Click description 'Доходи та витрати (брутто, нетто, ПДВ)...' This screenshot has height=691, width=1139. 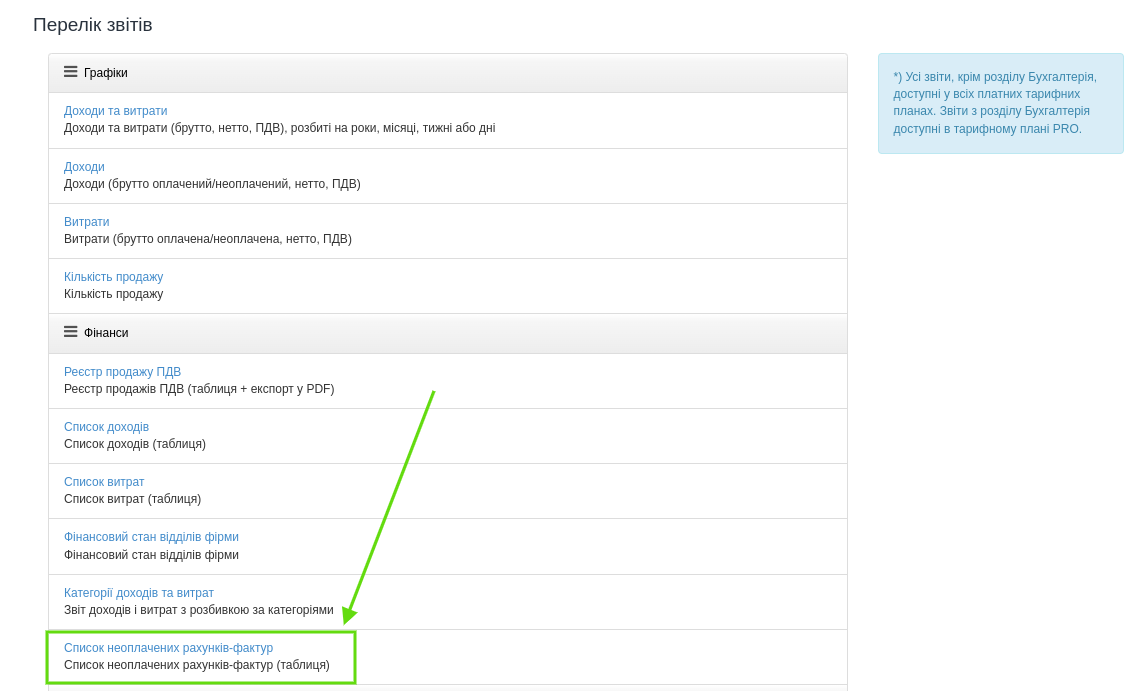tap(280, 128)
